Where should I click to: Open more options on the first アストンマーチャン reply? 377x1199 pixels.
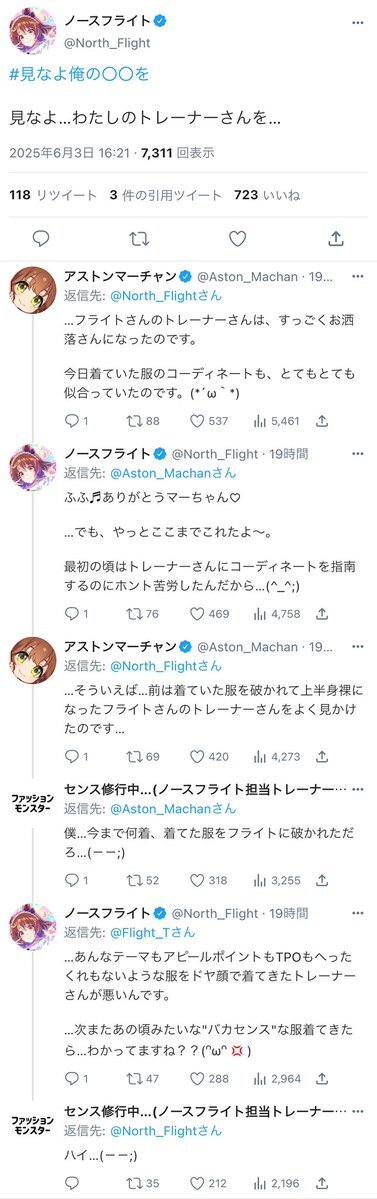click(358, 276)
